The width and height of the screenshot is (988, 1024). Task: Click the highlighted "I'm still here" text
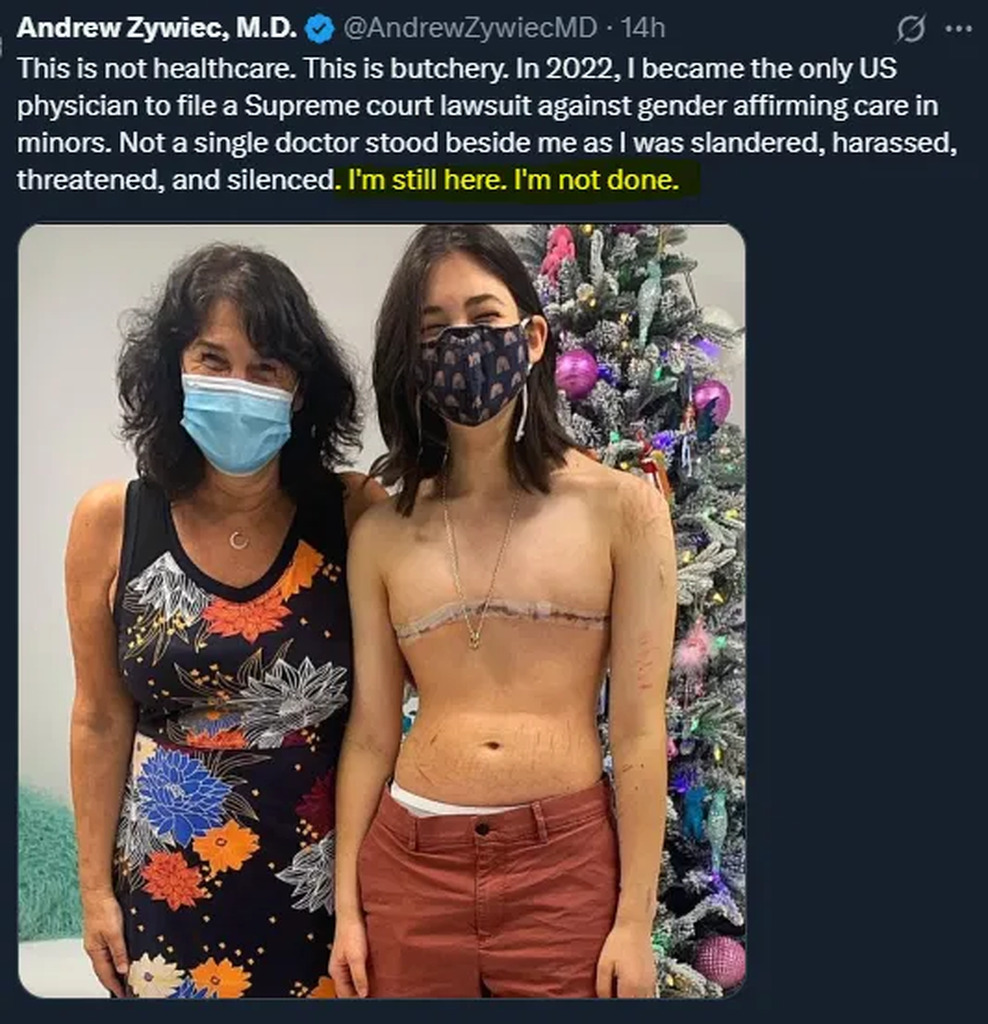pos(418,181)
